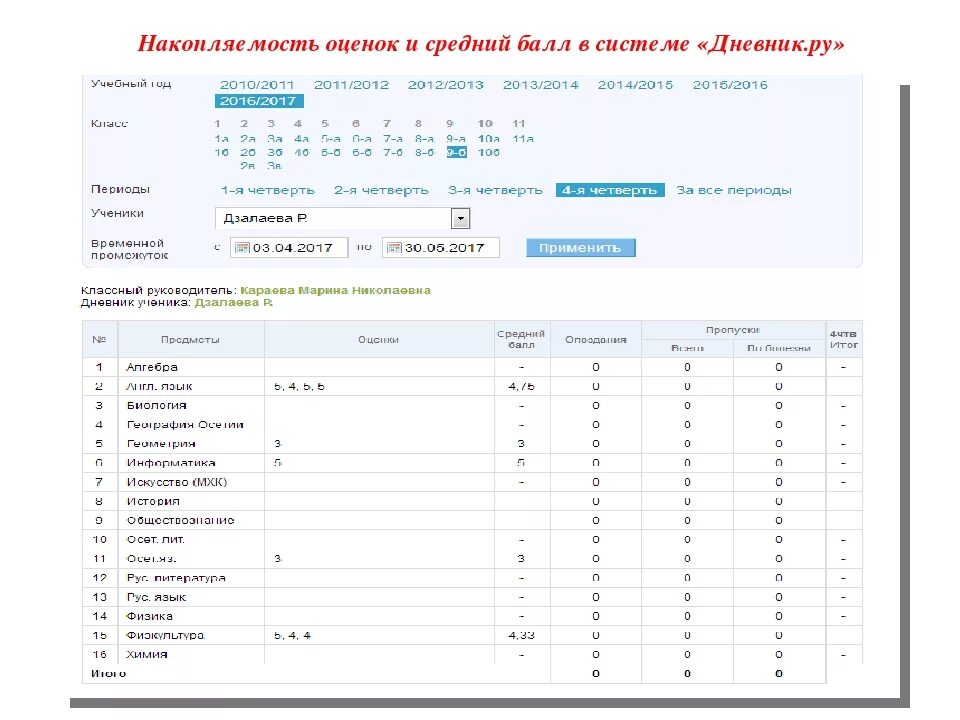Open highlighted class 9-б
This screenshot has width=960, height=720.
pyautogui.click(x=456, y=152)
